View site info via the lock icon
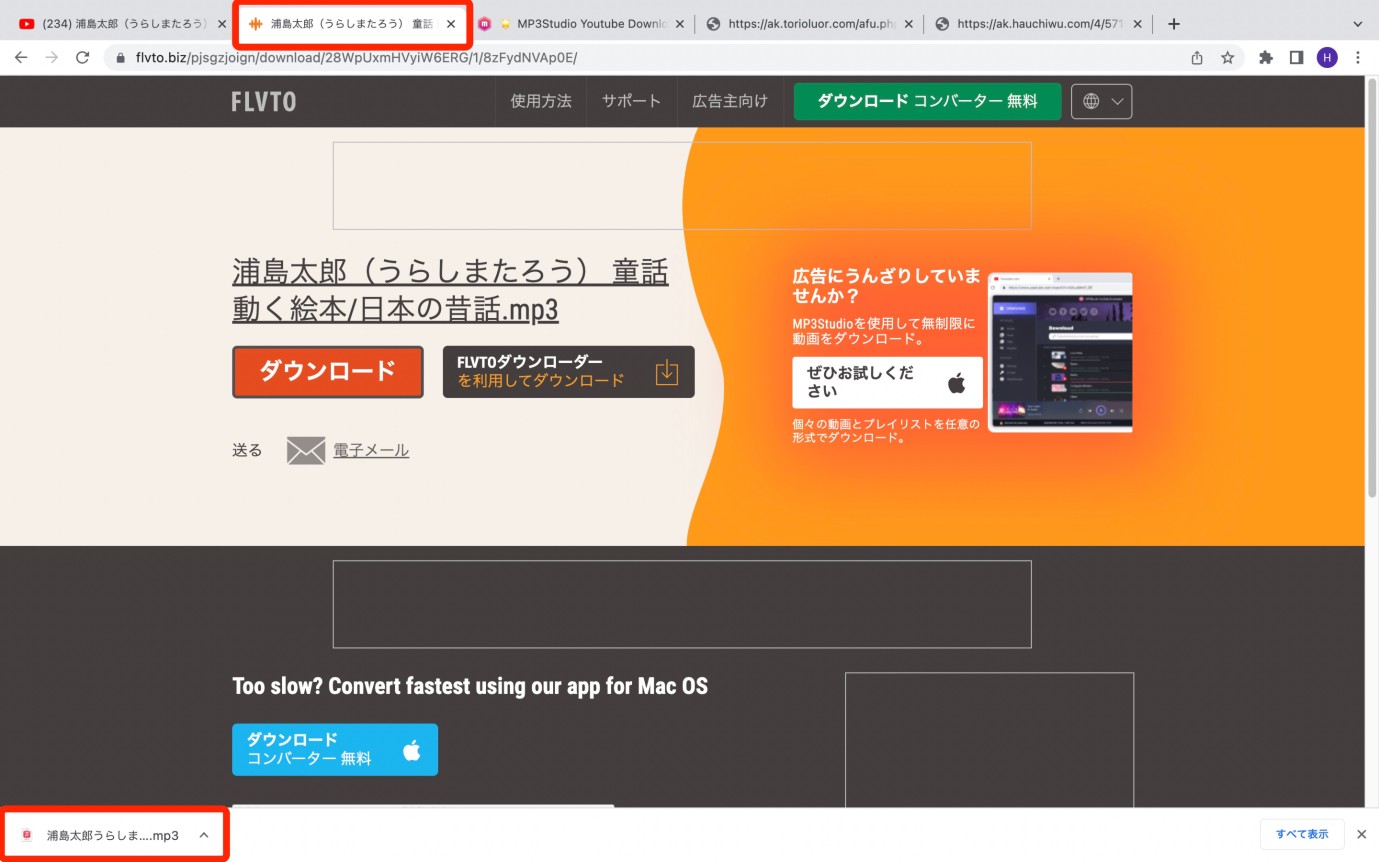 tap(122, 58)
